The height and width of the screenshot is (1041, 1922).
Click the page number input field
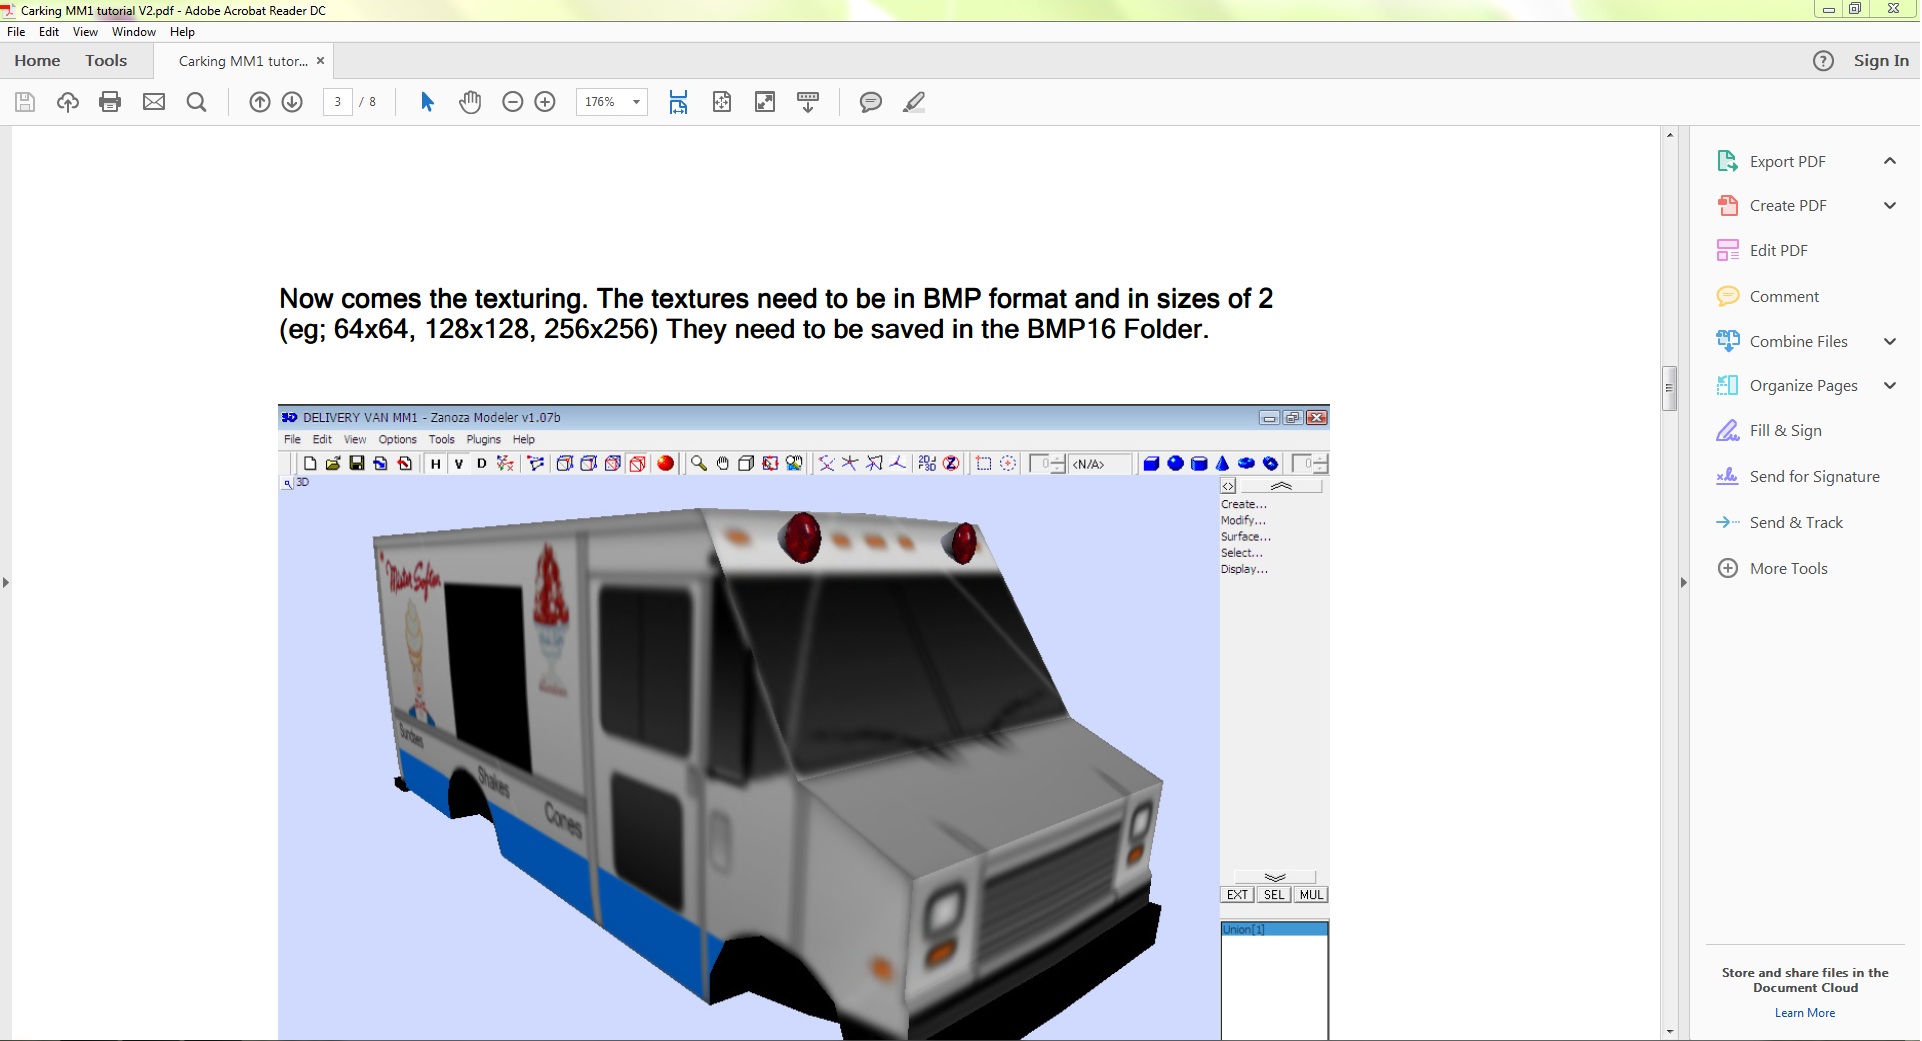(x=338, y=102)
